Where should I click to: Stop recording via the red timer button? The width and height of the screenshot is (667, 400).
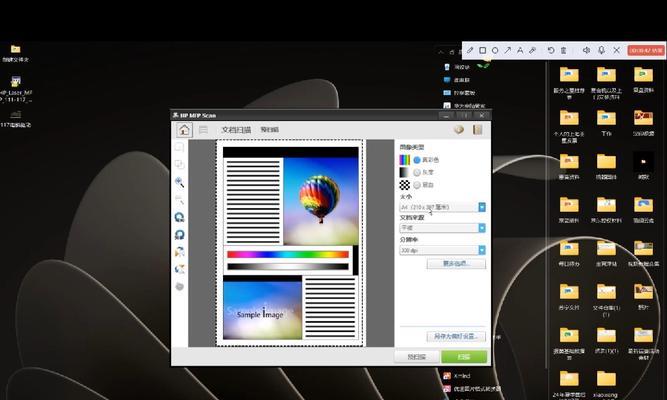point(646,50)
